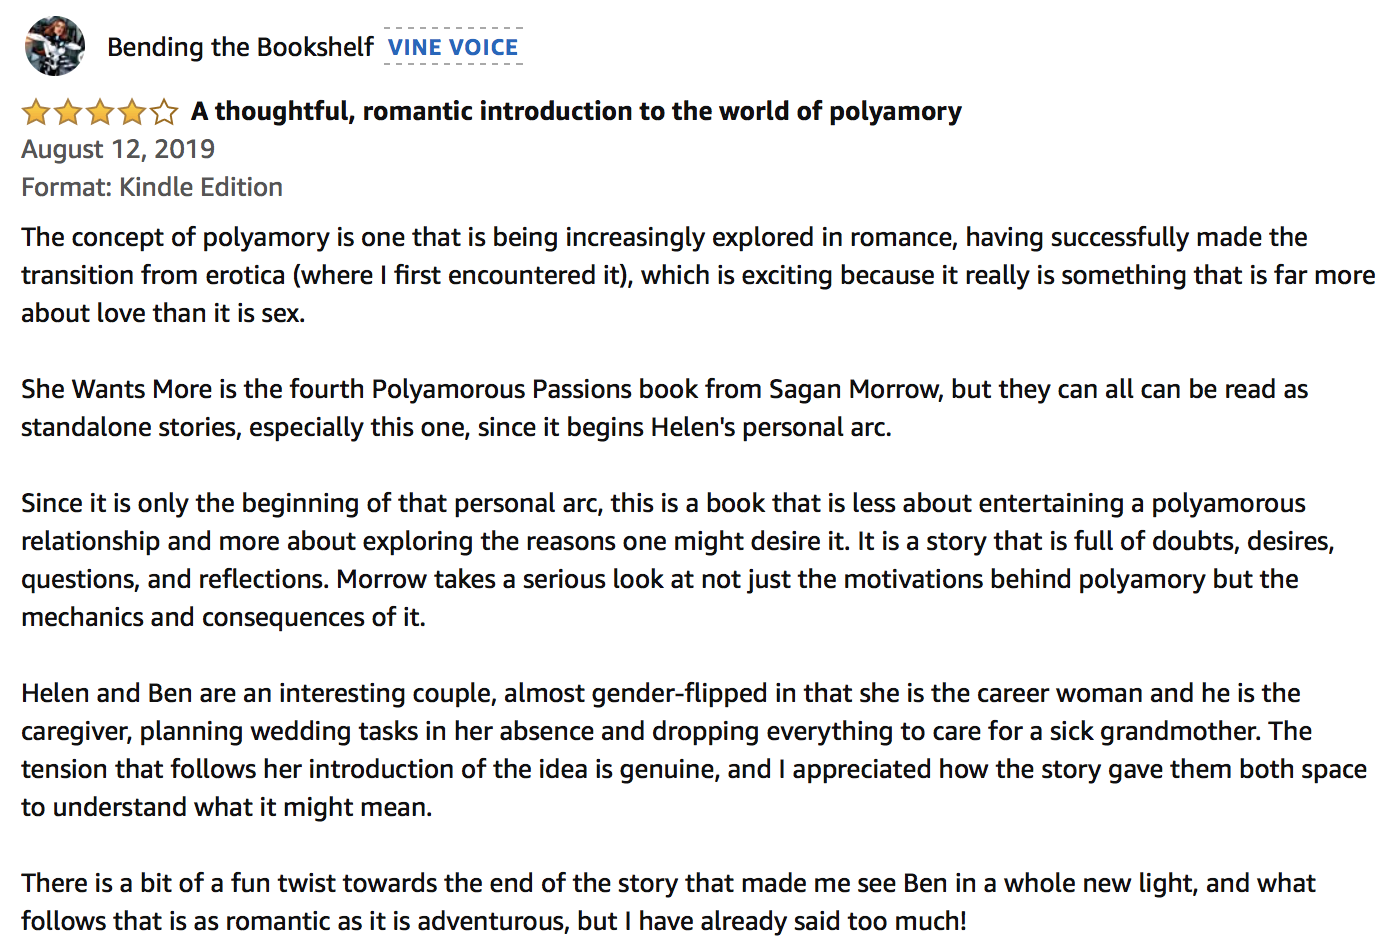Click the empty fifth rating star

tap(164, 111)
